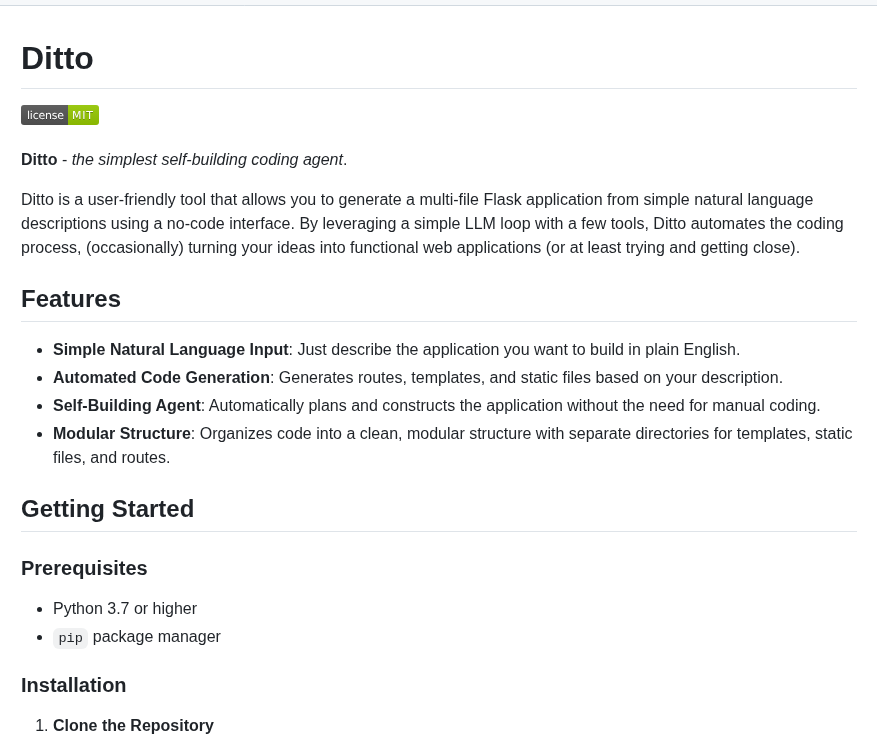Click the package manager text
877x744 pixels.
[157, 637]
